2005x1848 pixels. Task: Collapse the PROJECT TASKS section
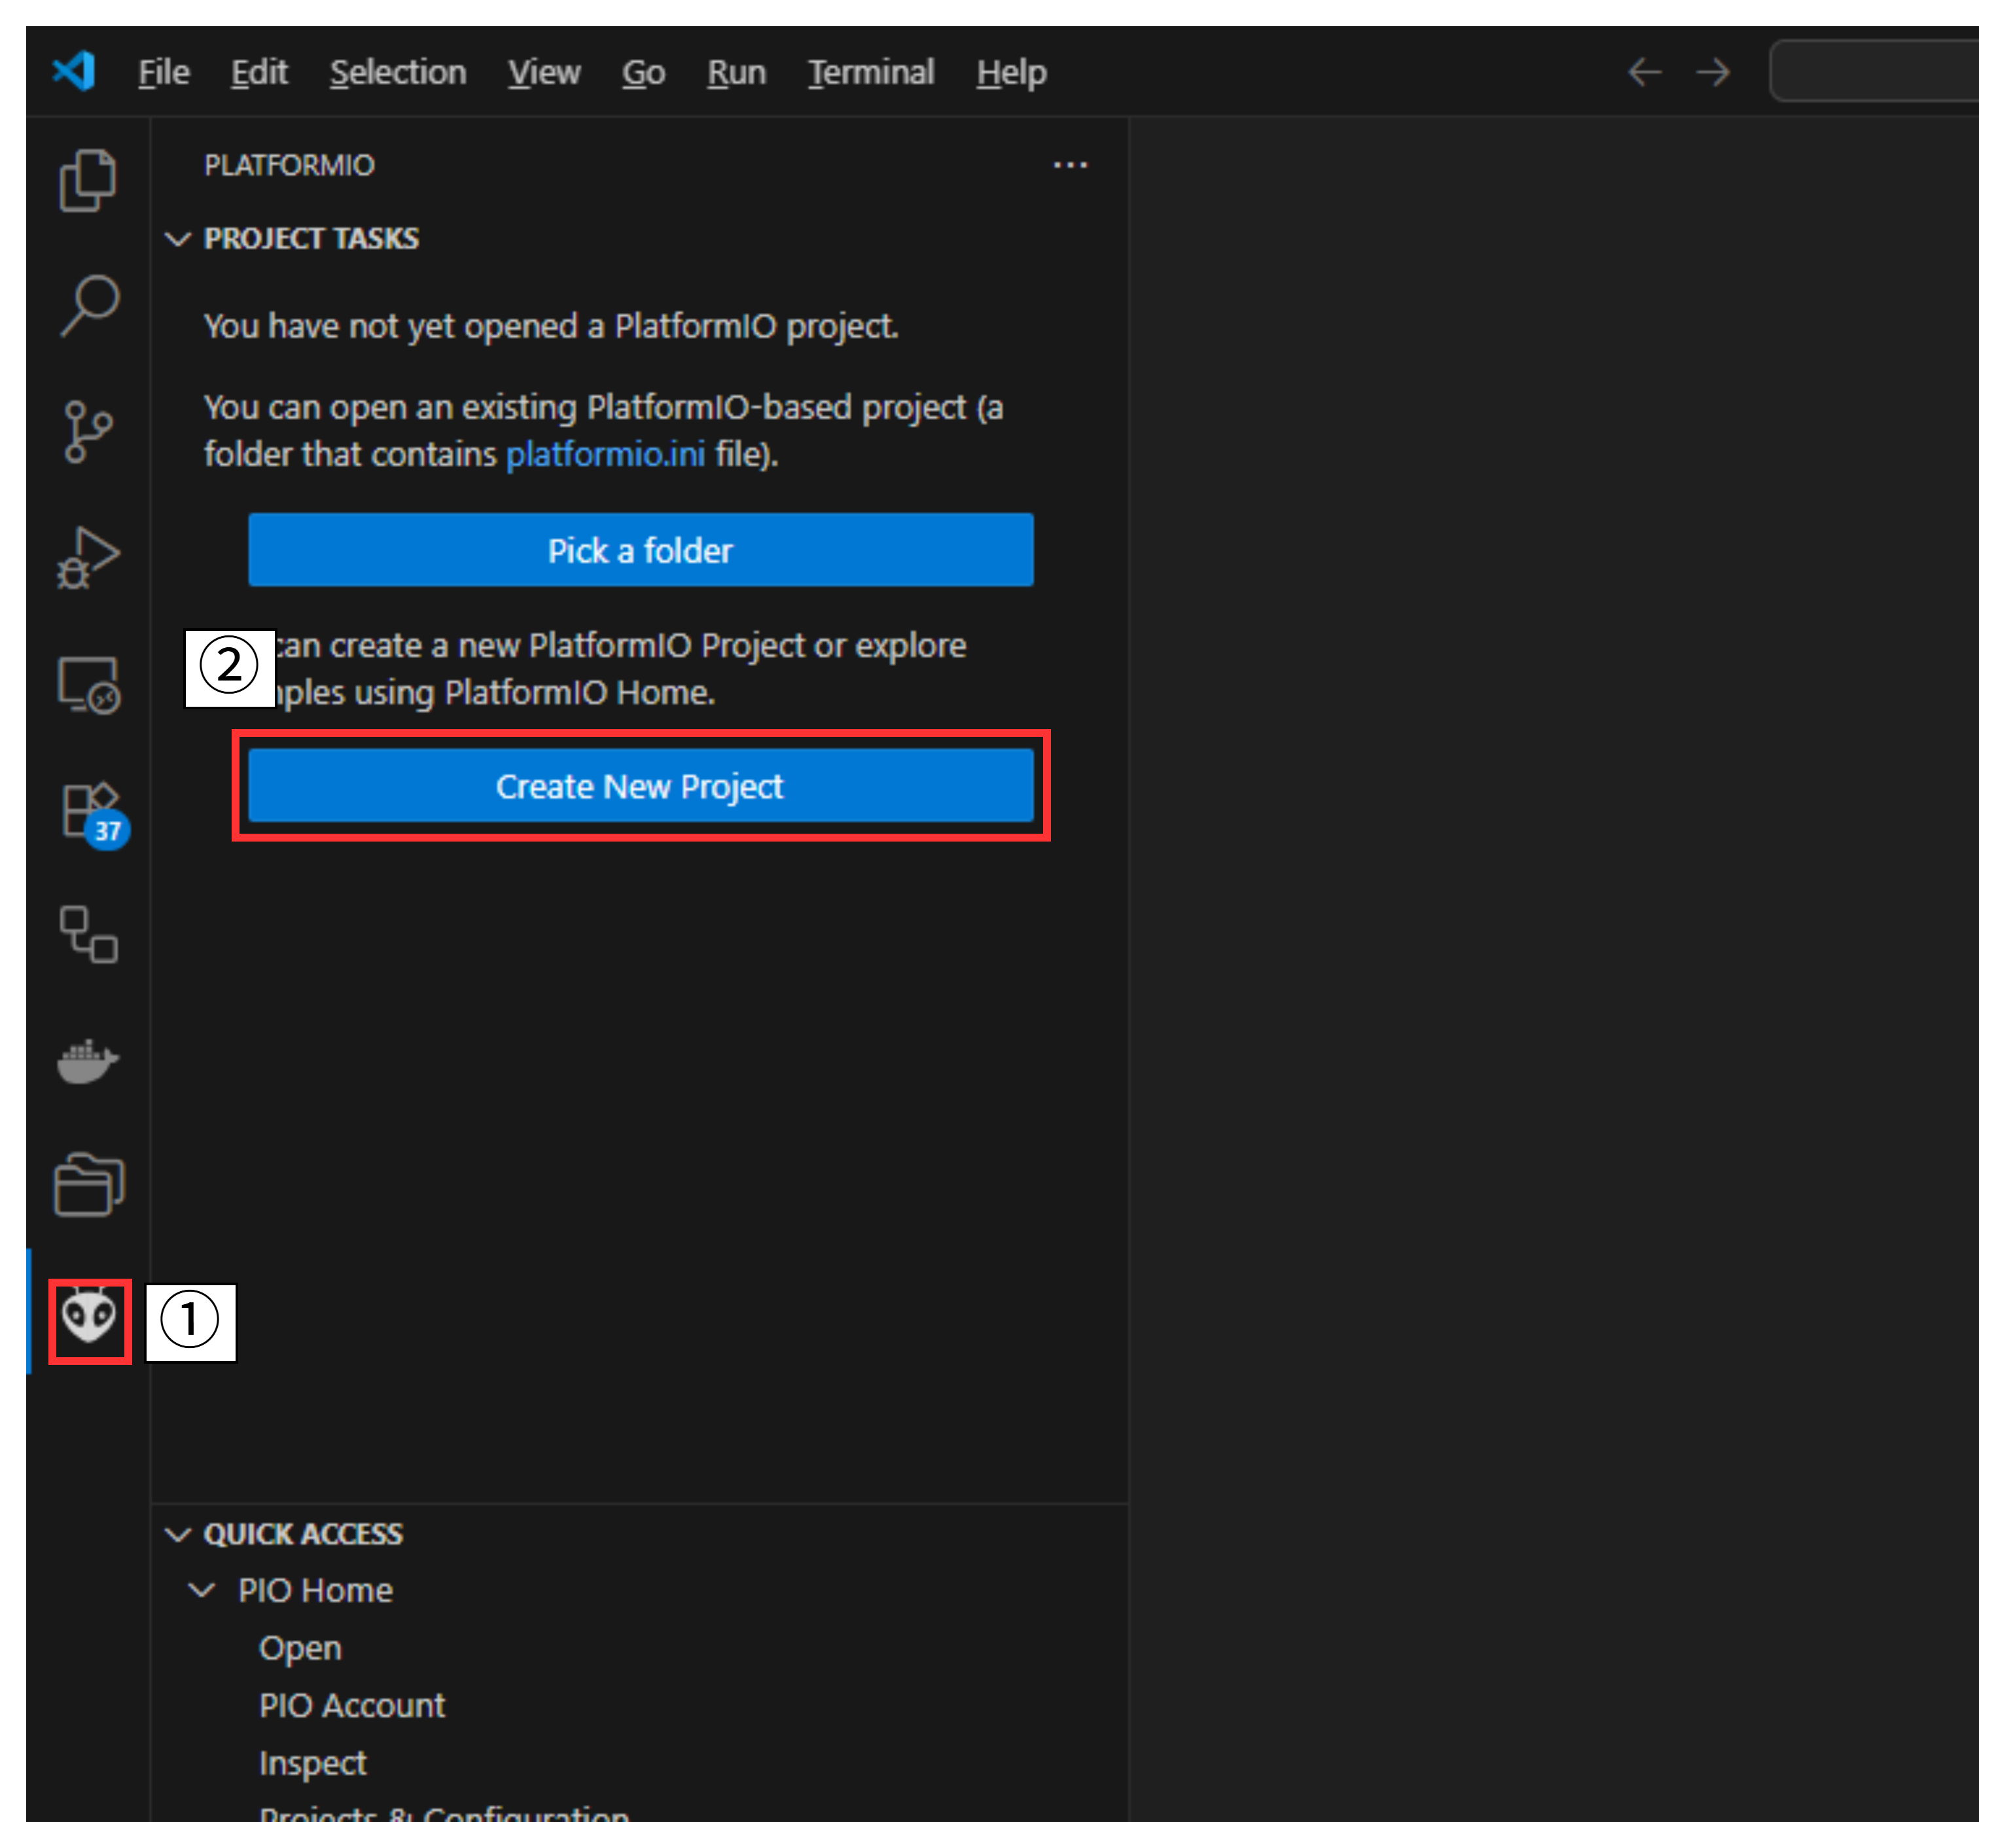[x=178, y=239]
